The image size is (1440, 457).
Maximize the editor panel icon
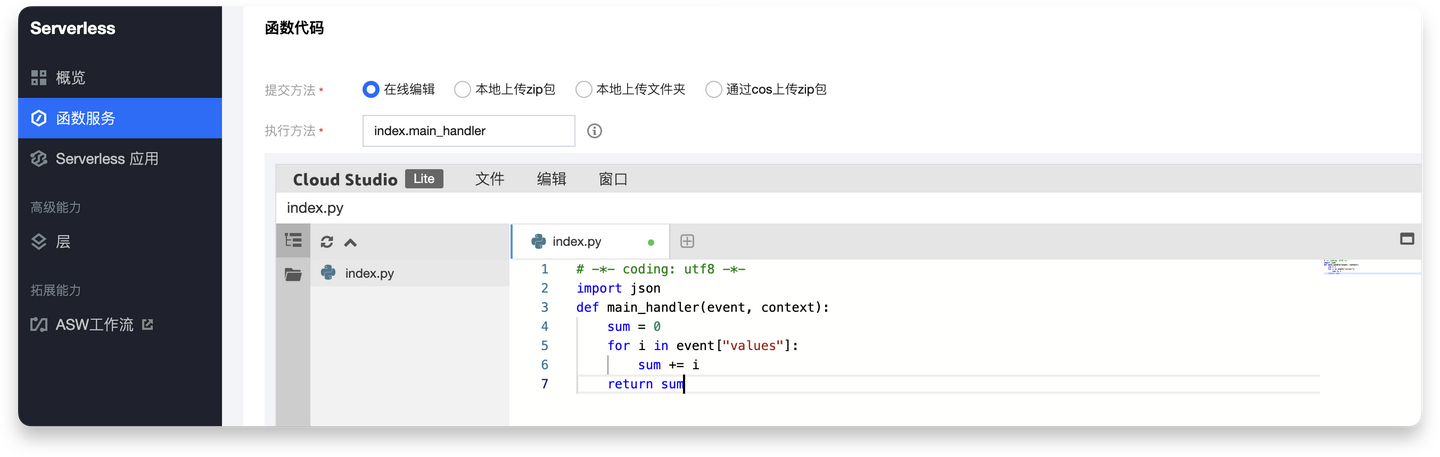pyautogui.click(x=1407, y=239)
